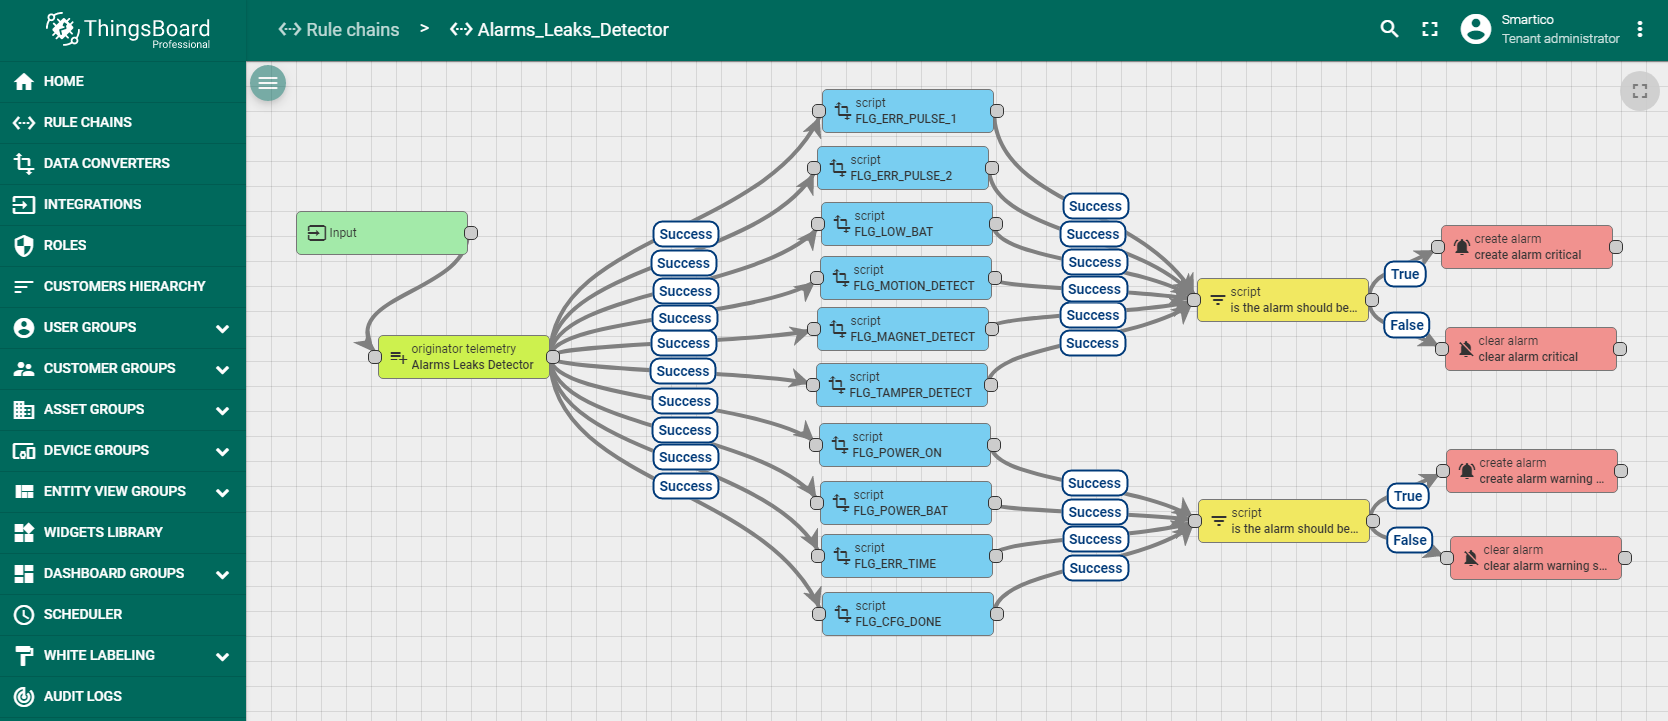Expand the Customer Groups chevron
This screenshot has width=1668, height=721.
click(222, 369)
